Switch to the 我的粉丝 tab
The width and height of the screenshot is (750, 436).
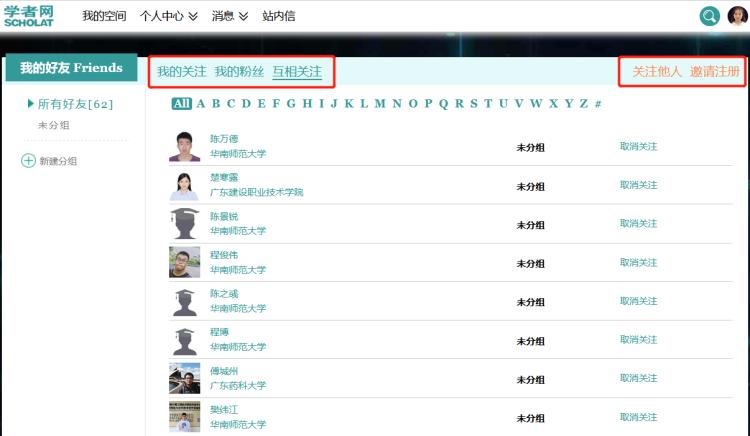pyautogui.click(x=239, y=72)
